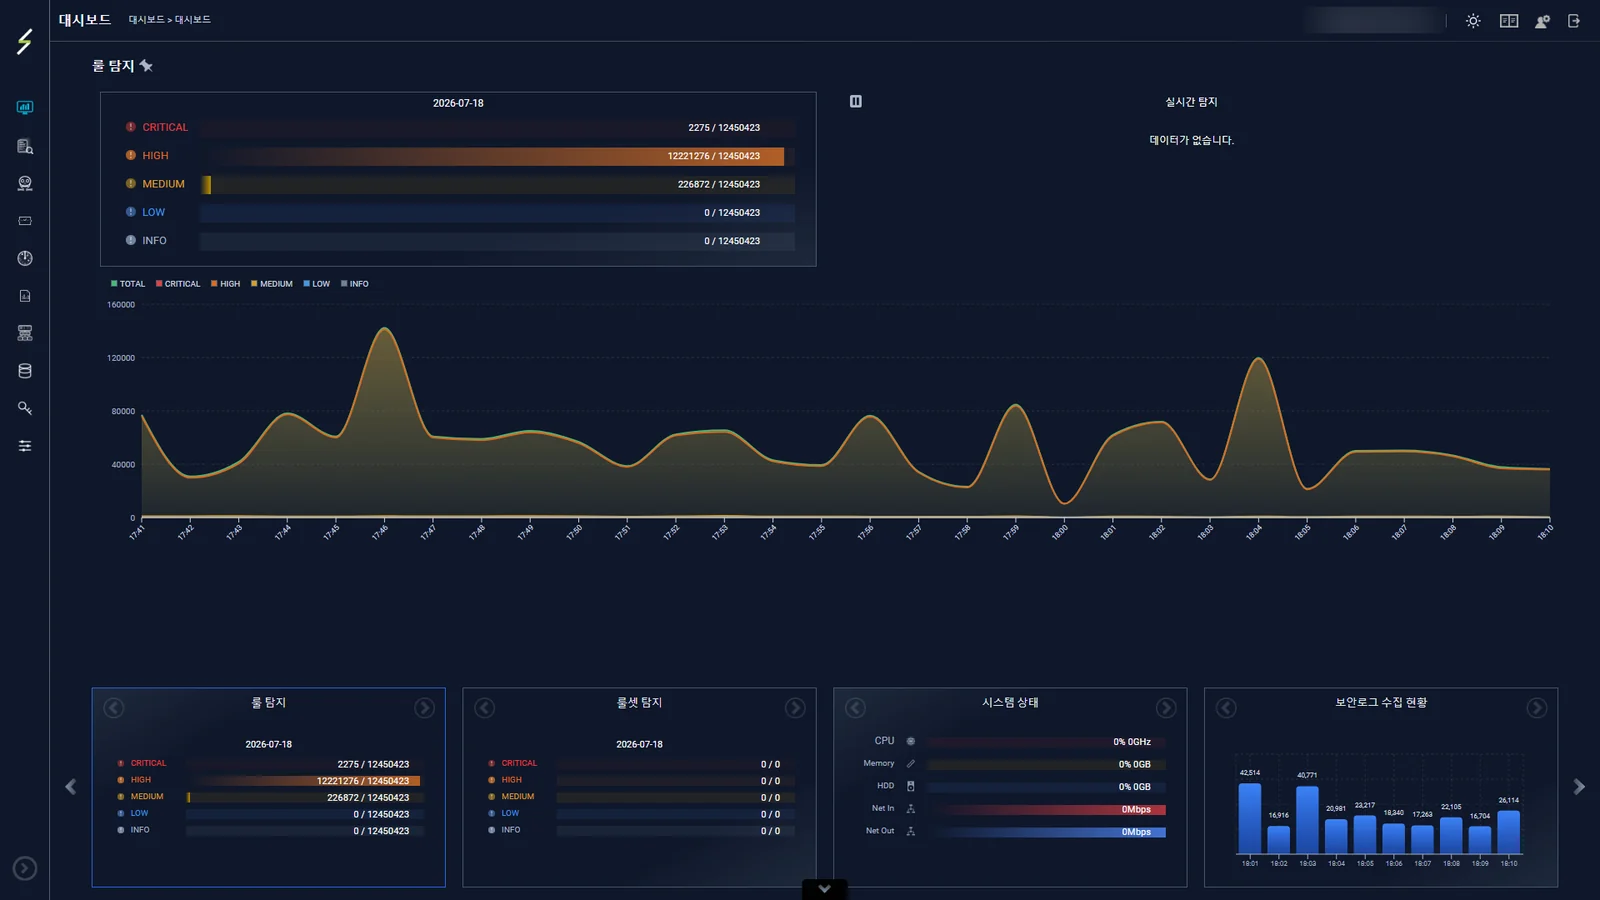Advance the widget carousel with right chevron
1600x900 pixels.
click(x=1579, y=787)
